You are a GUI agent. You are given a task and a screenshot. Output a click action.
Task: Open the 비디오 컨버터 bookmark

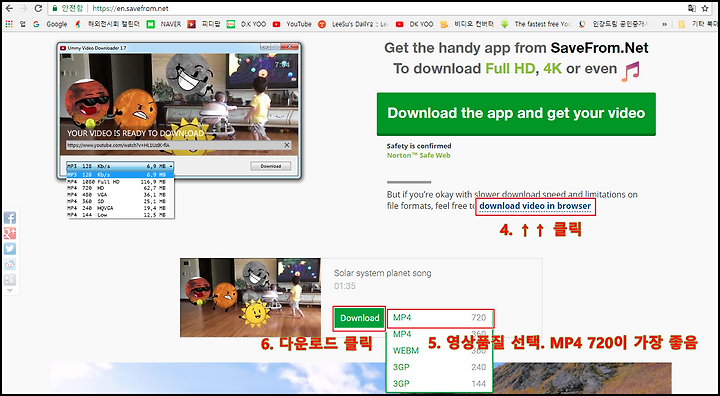[467, 24]
